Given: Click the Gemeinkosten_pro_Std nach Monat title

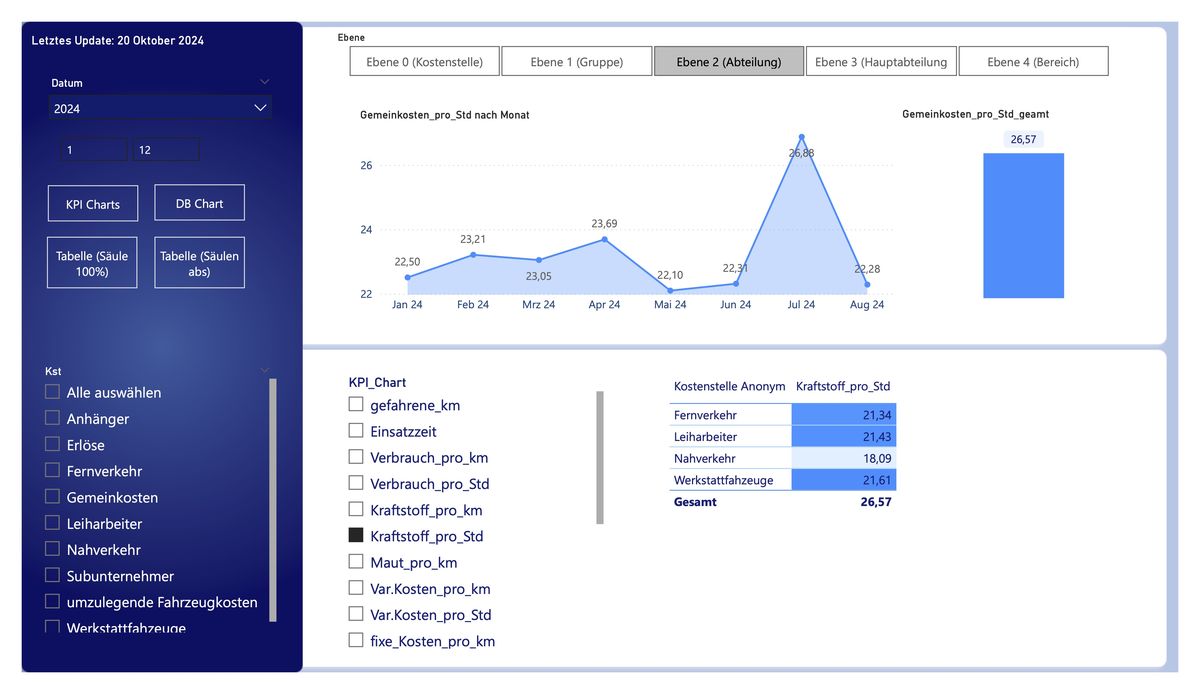Looking at the screenshot, I should (445, 115).
